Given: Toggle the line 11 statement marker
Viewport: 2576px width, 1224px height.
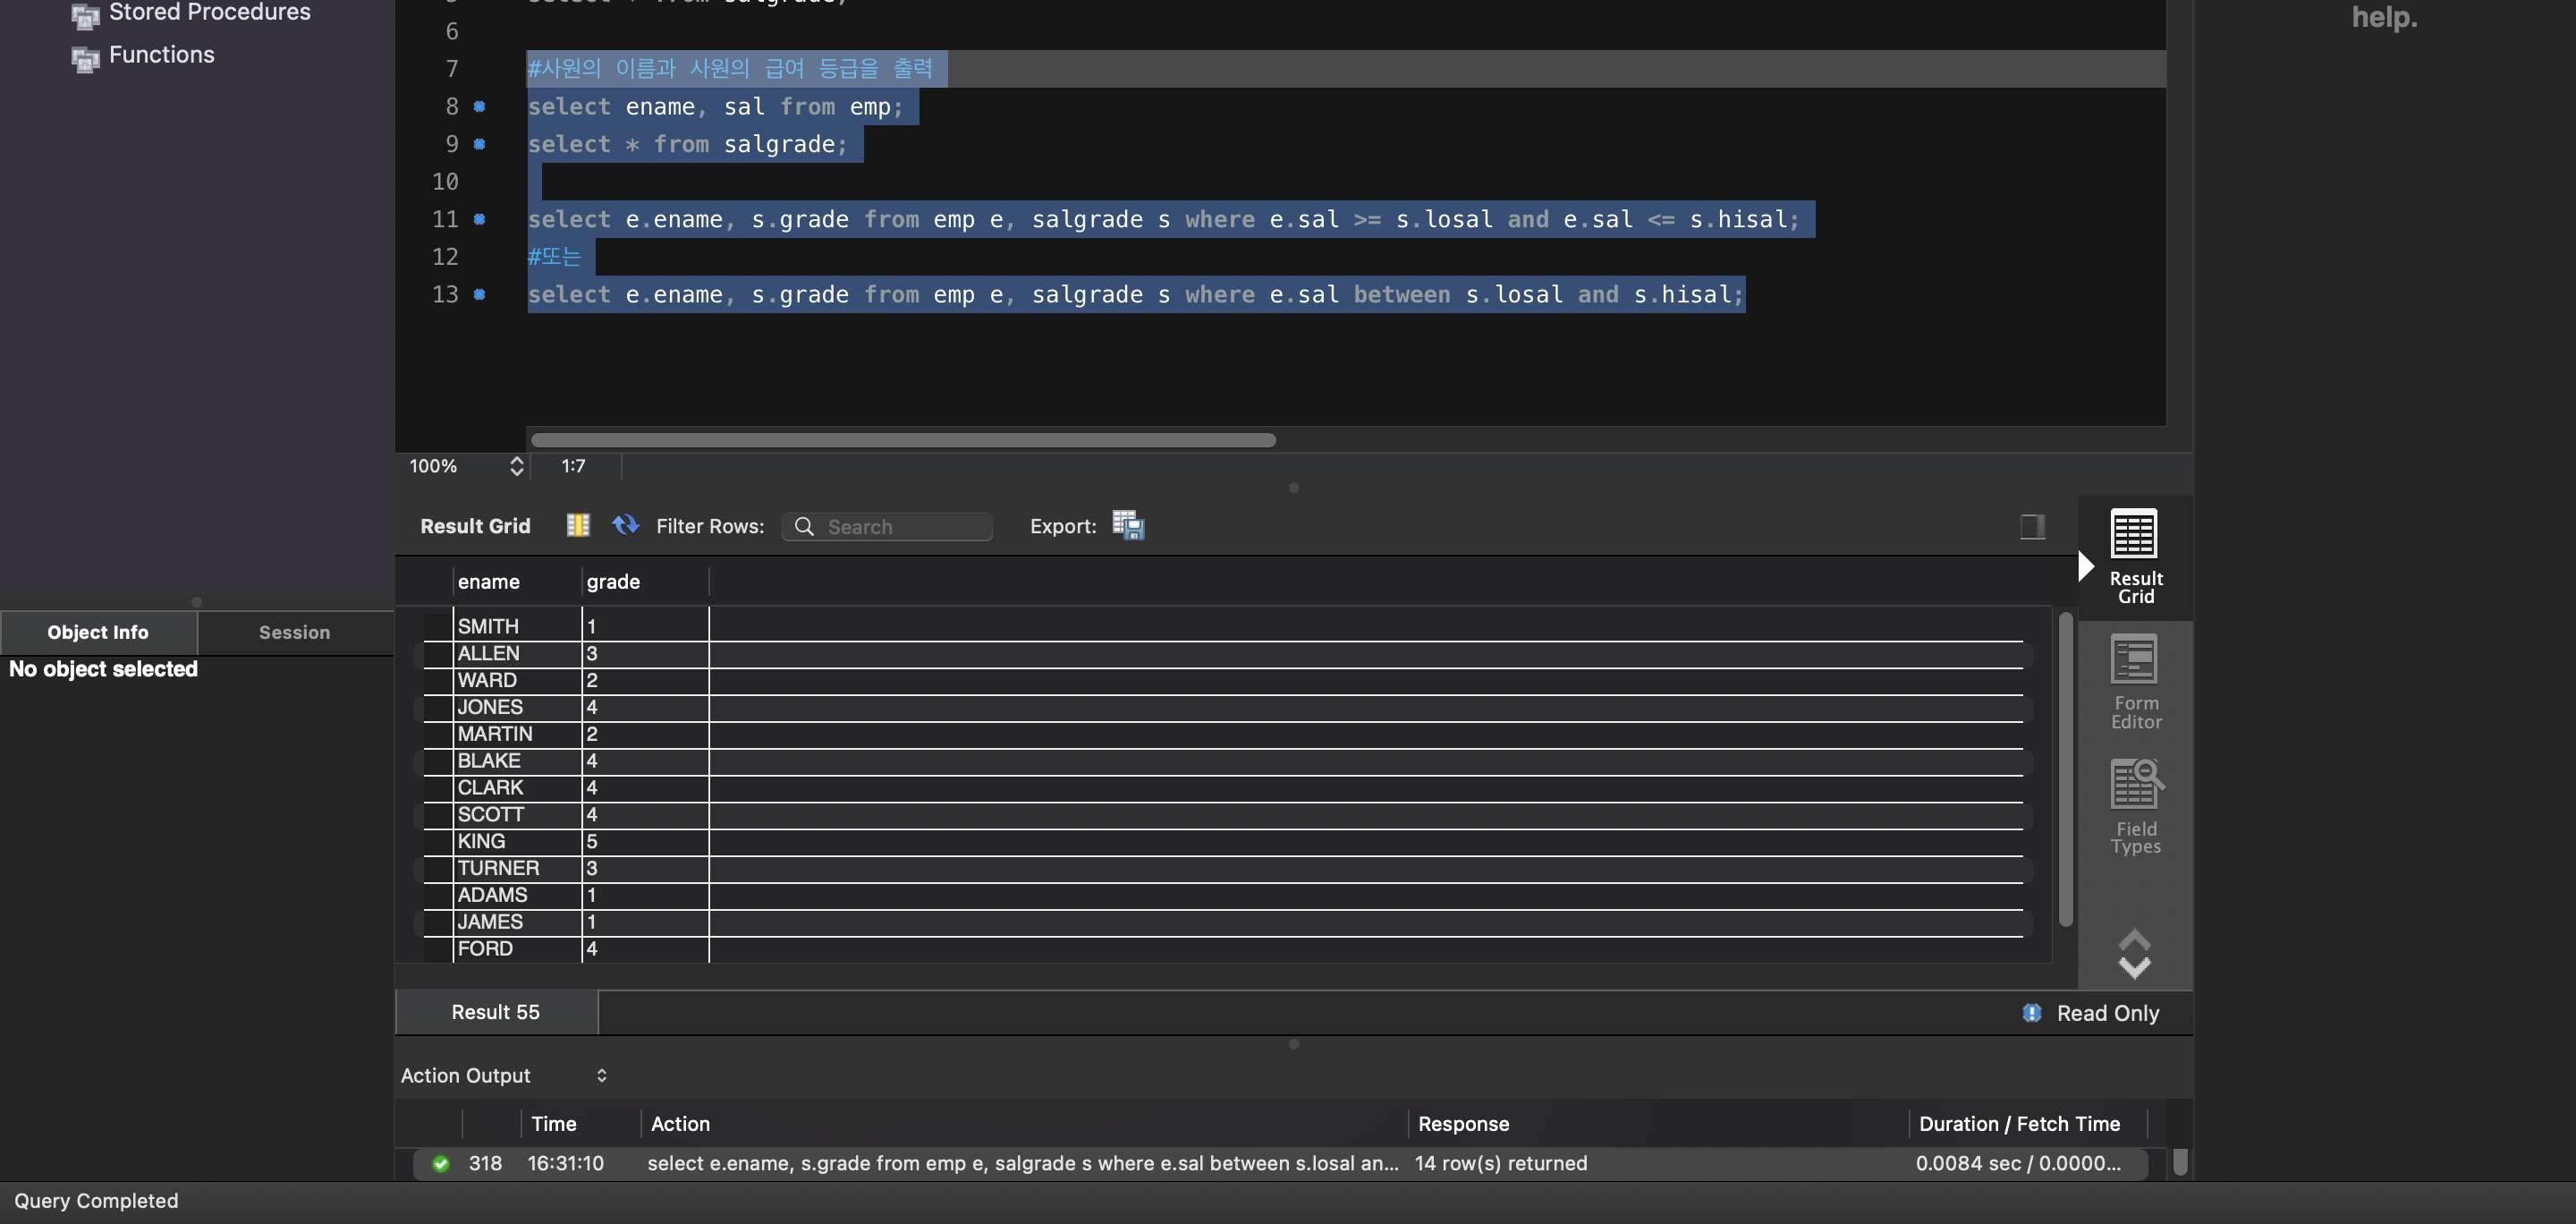Looking at the screenshot, I should click(479, 219).
